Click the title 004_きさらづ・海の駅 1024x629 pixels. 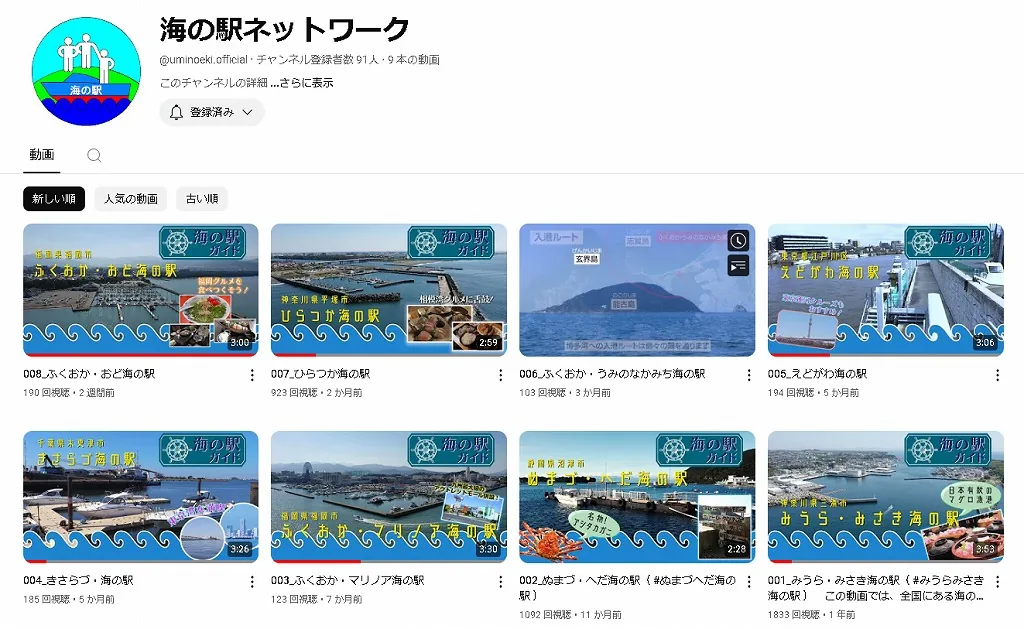click(78, 581)
